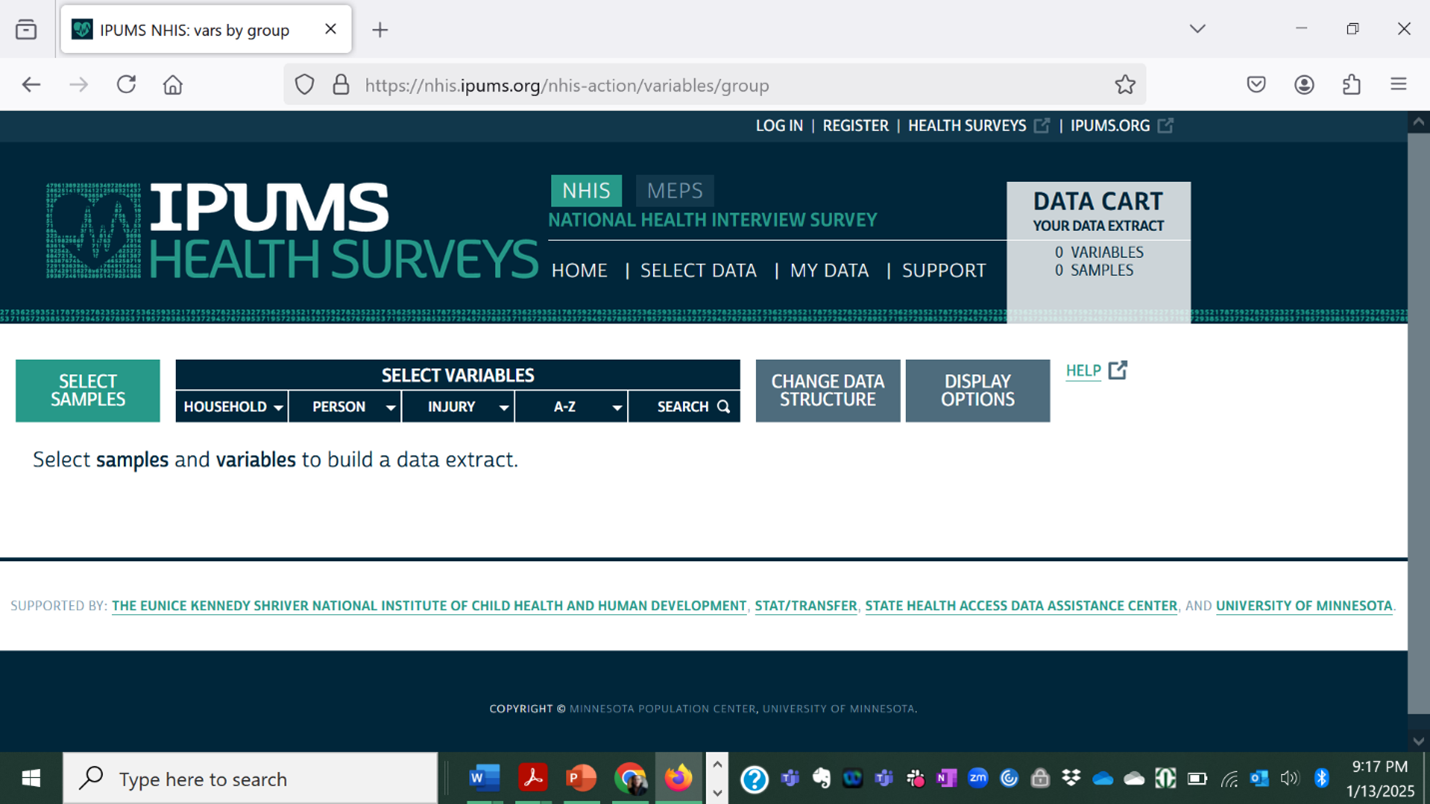The image size is (1430, 804).
Task: Switch to the NHIS tab
Action: pyautogui.click(x=586, y=190)
